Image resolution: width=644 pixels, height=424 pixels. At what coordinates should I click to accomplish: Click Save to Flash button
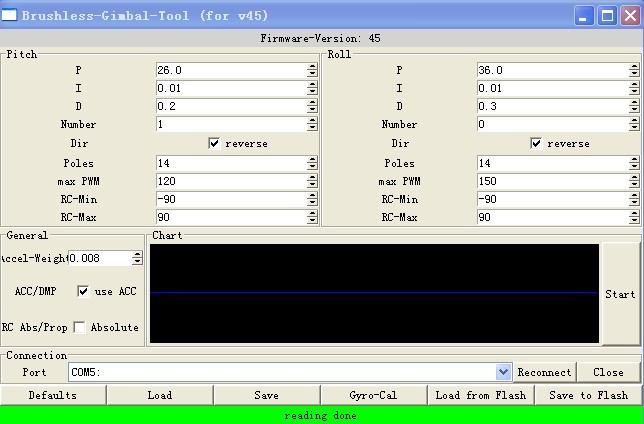tap(589, 395)
